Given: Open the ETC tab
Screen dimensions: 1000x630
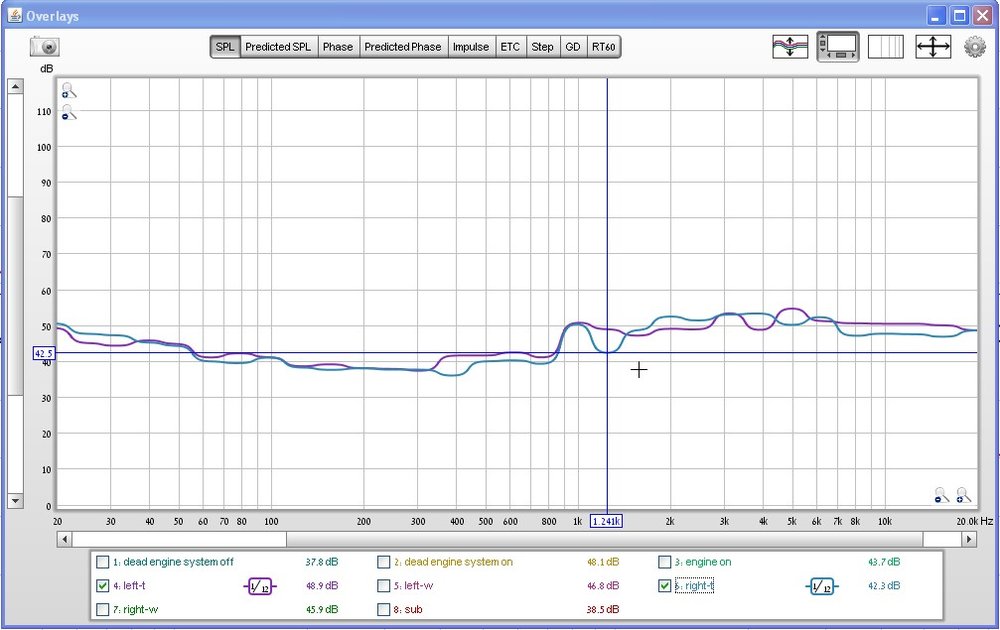Looking at the screenshot, I should 510,47.
